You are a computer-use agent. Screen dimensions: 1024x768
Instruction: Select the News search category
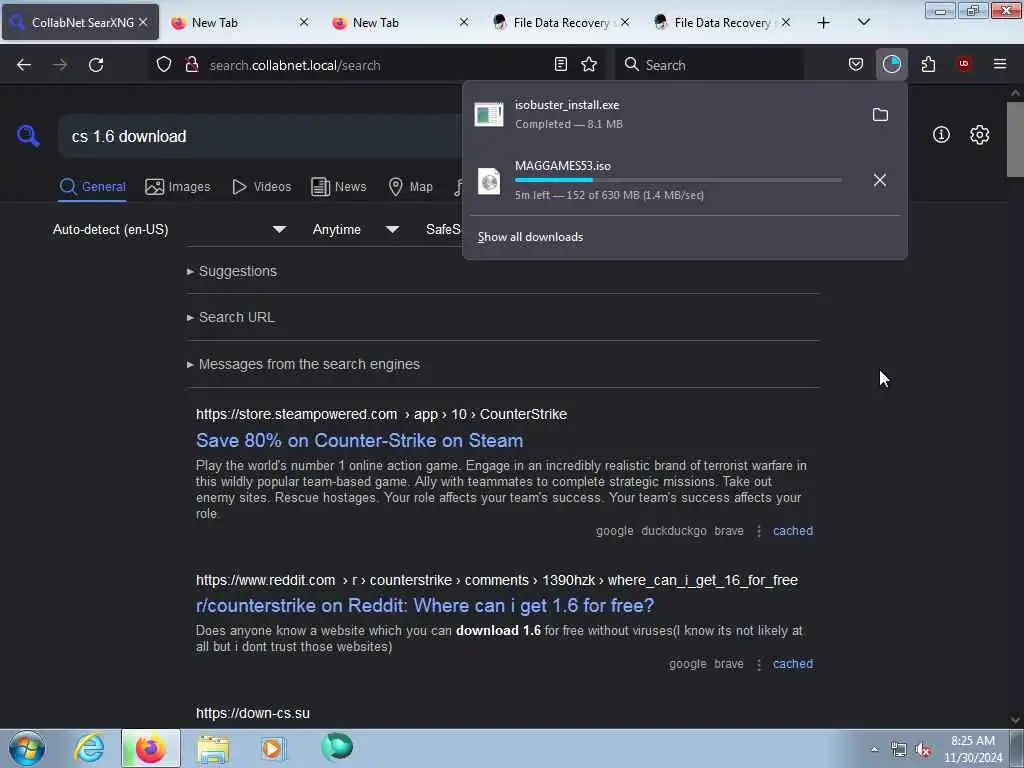339,187
